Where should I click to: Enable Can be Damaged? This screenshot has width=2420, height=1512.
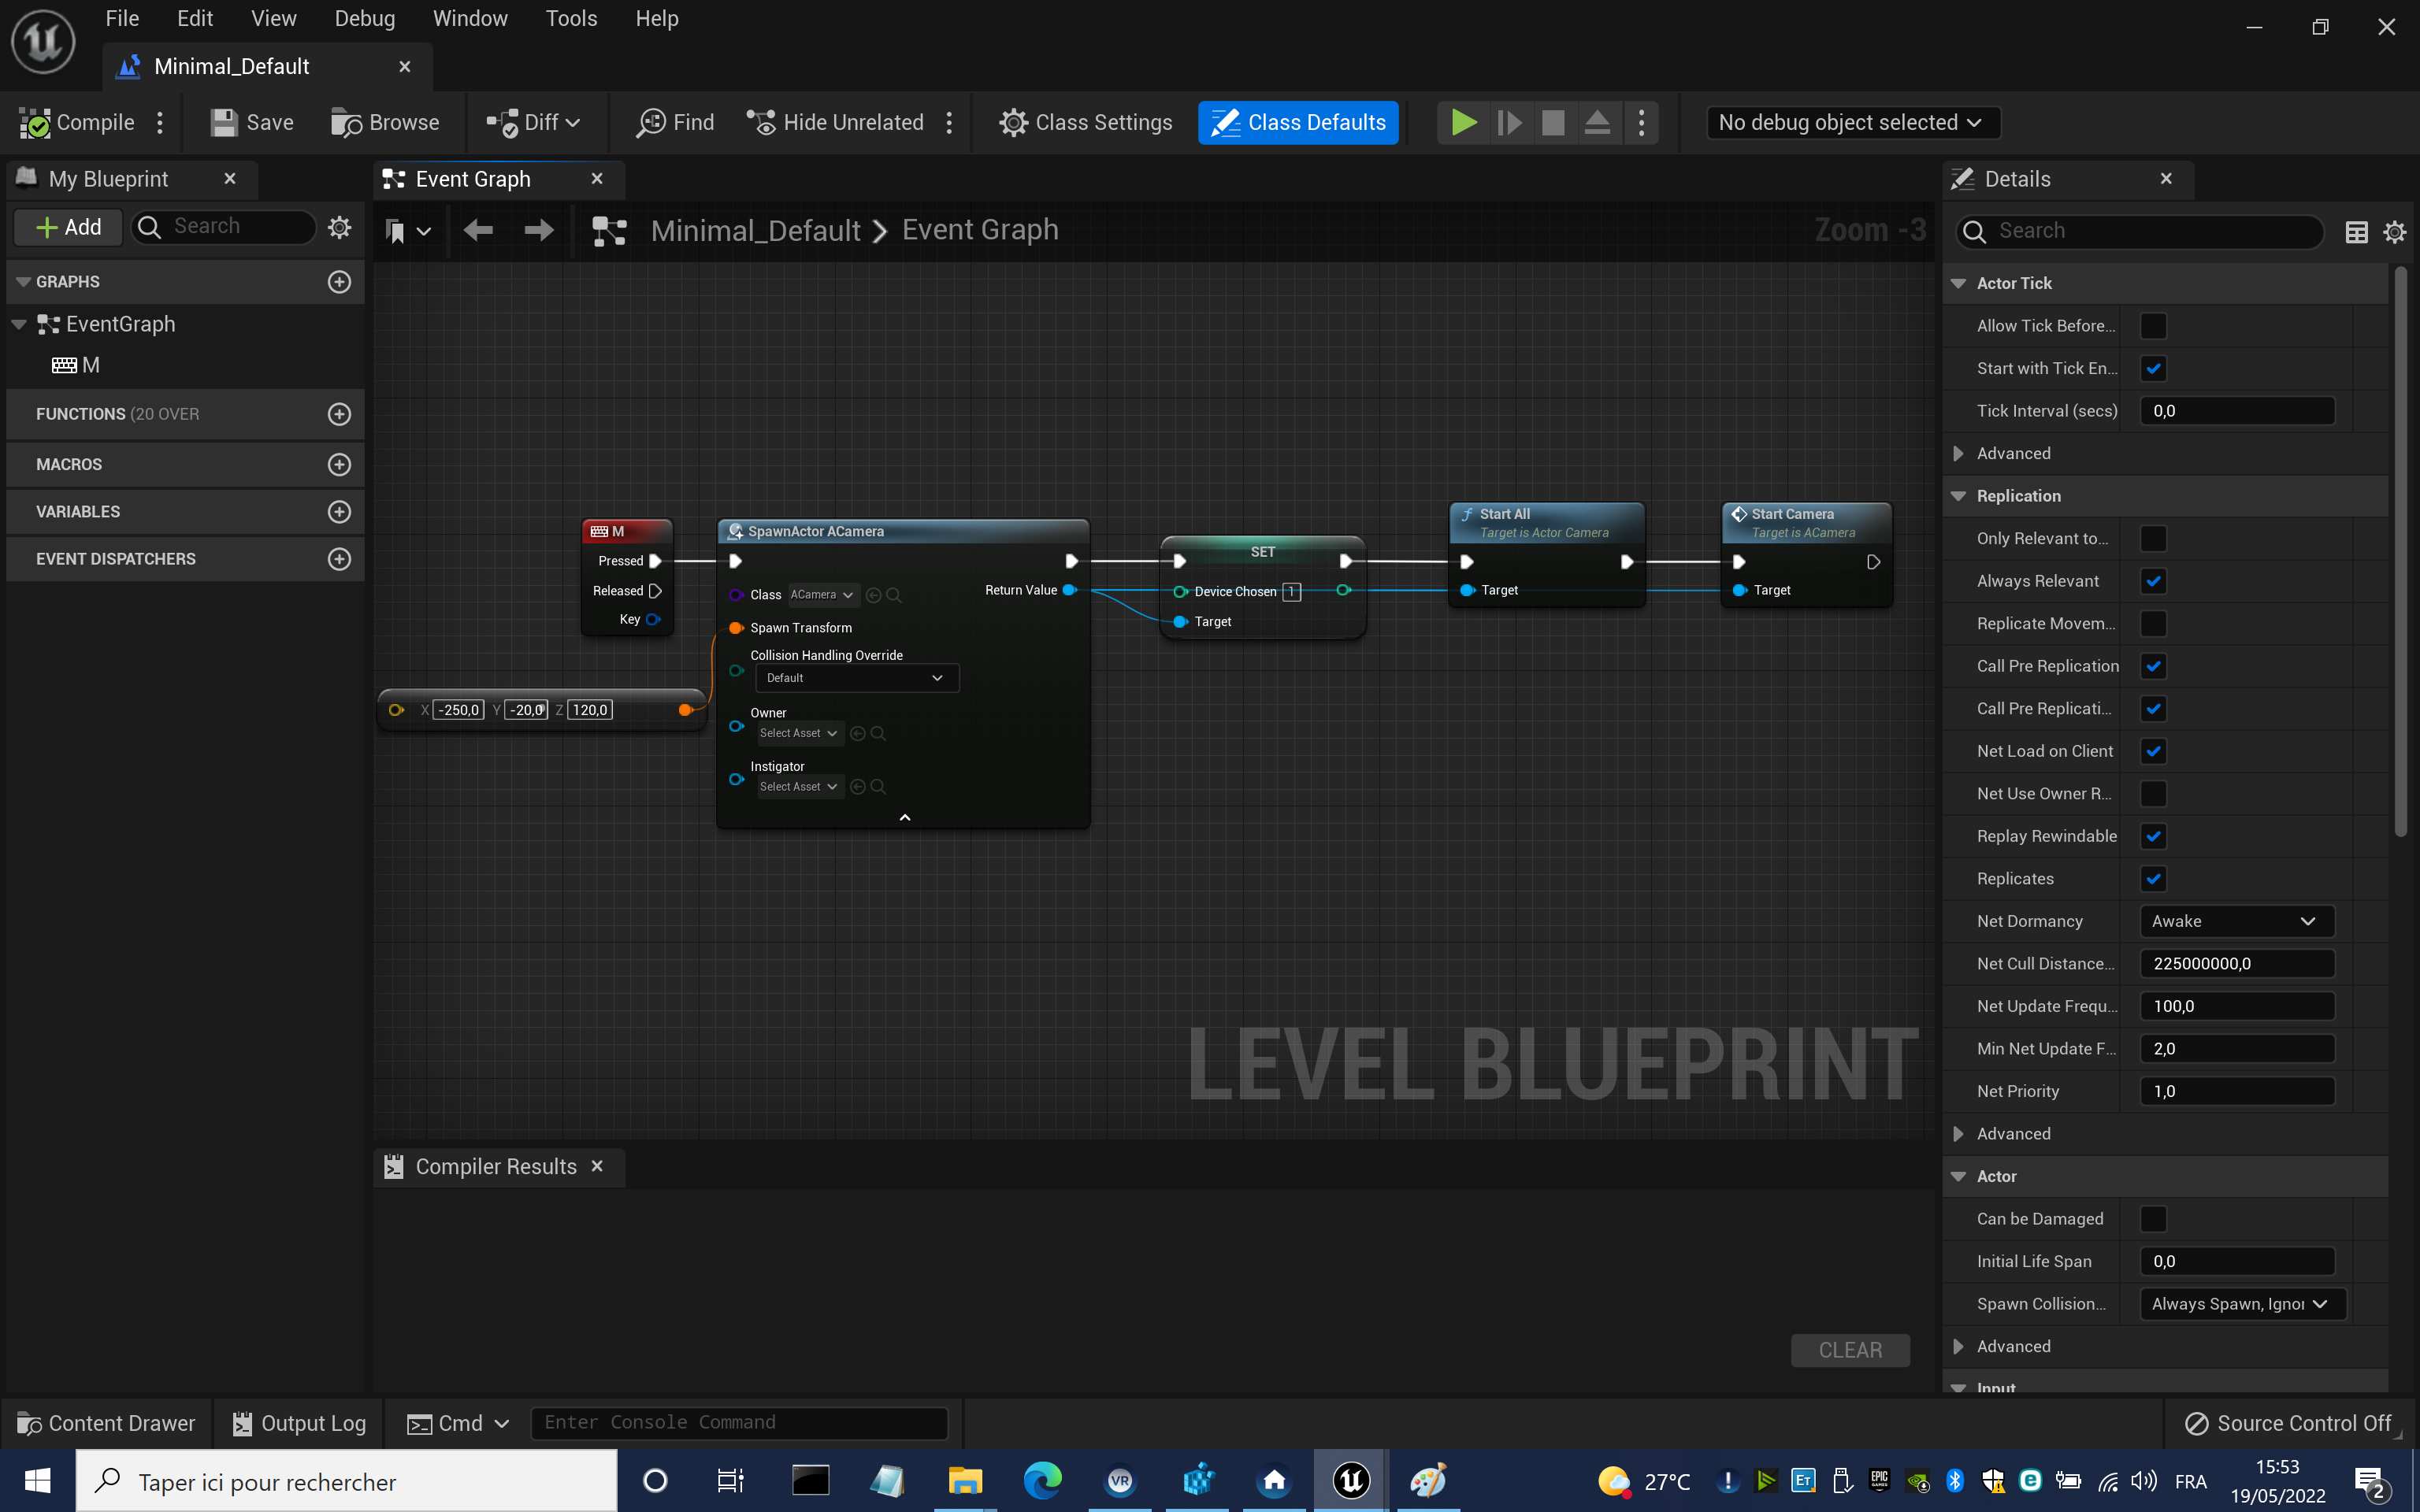2155,1218
